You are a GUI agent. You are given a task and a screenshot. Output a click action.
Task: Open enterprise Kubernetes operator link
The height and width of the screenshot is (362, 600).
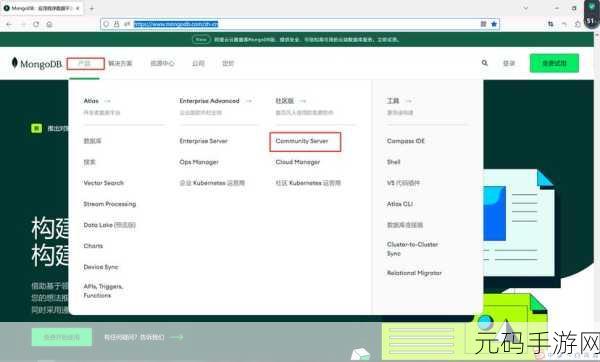(x=212, y=183)
